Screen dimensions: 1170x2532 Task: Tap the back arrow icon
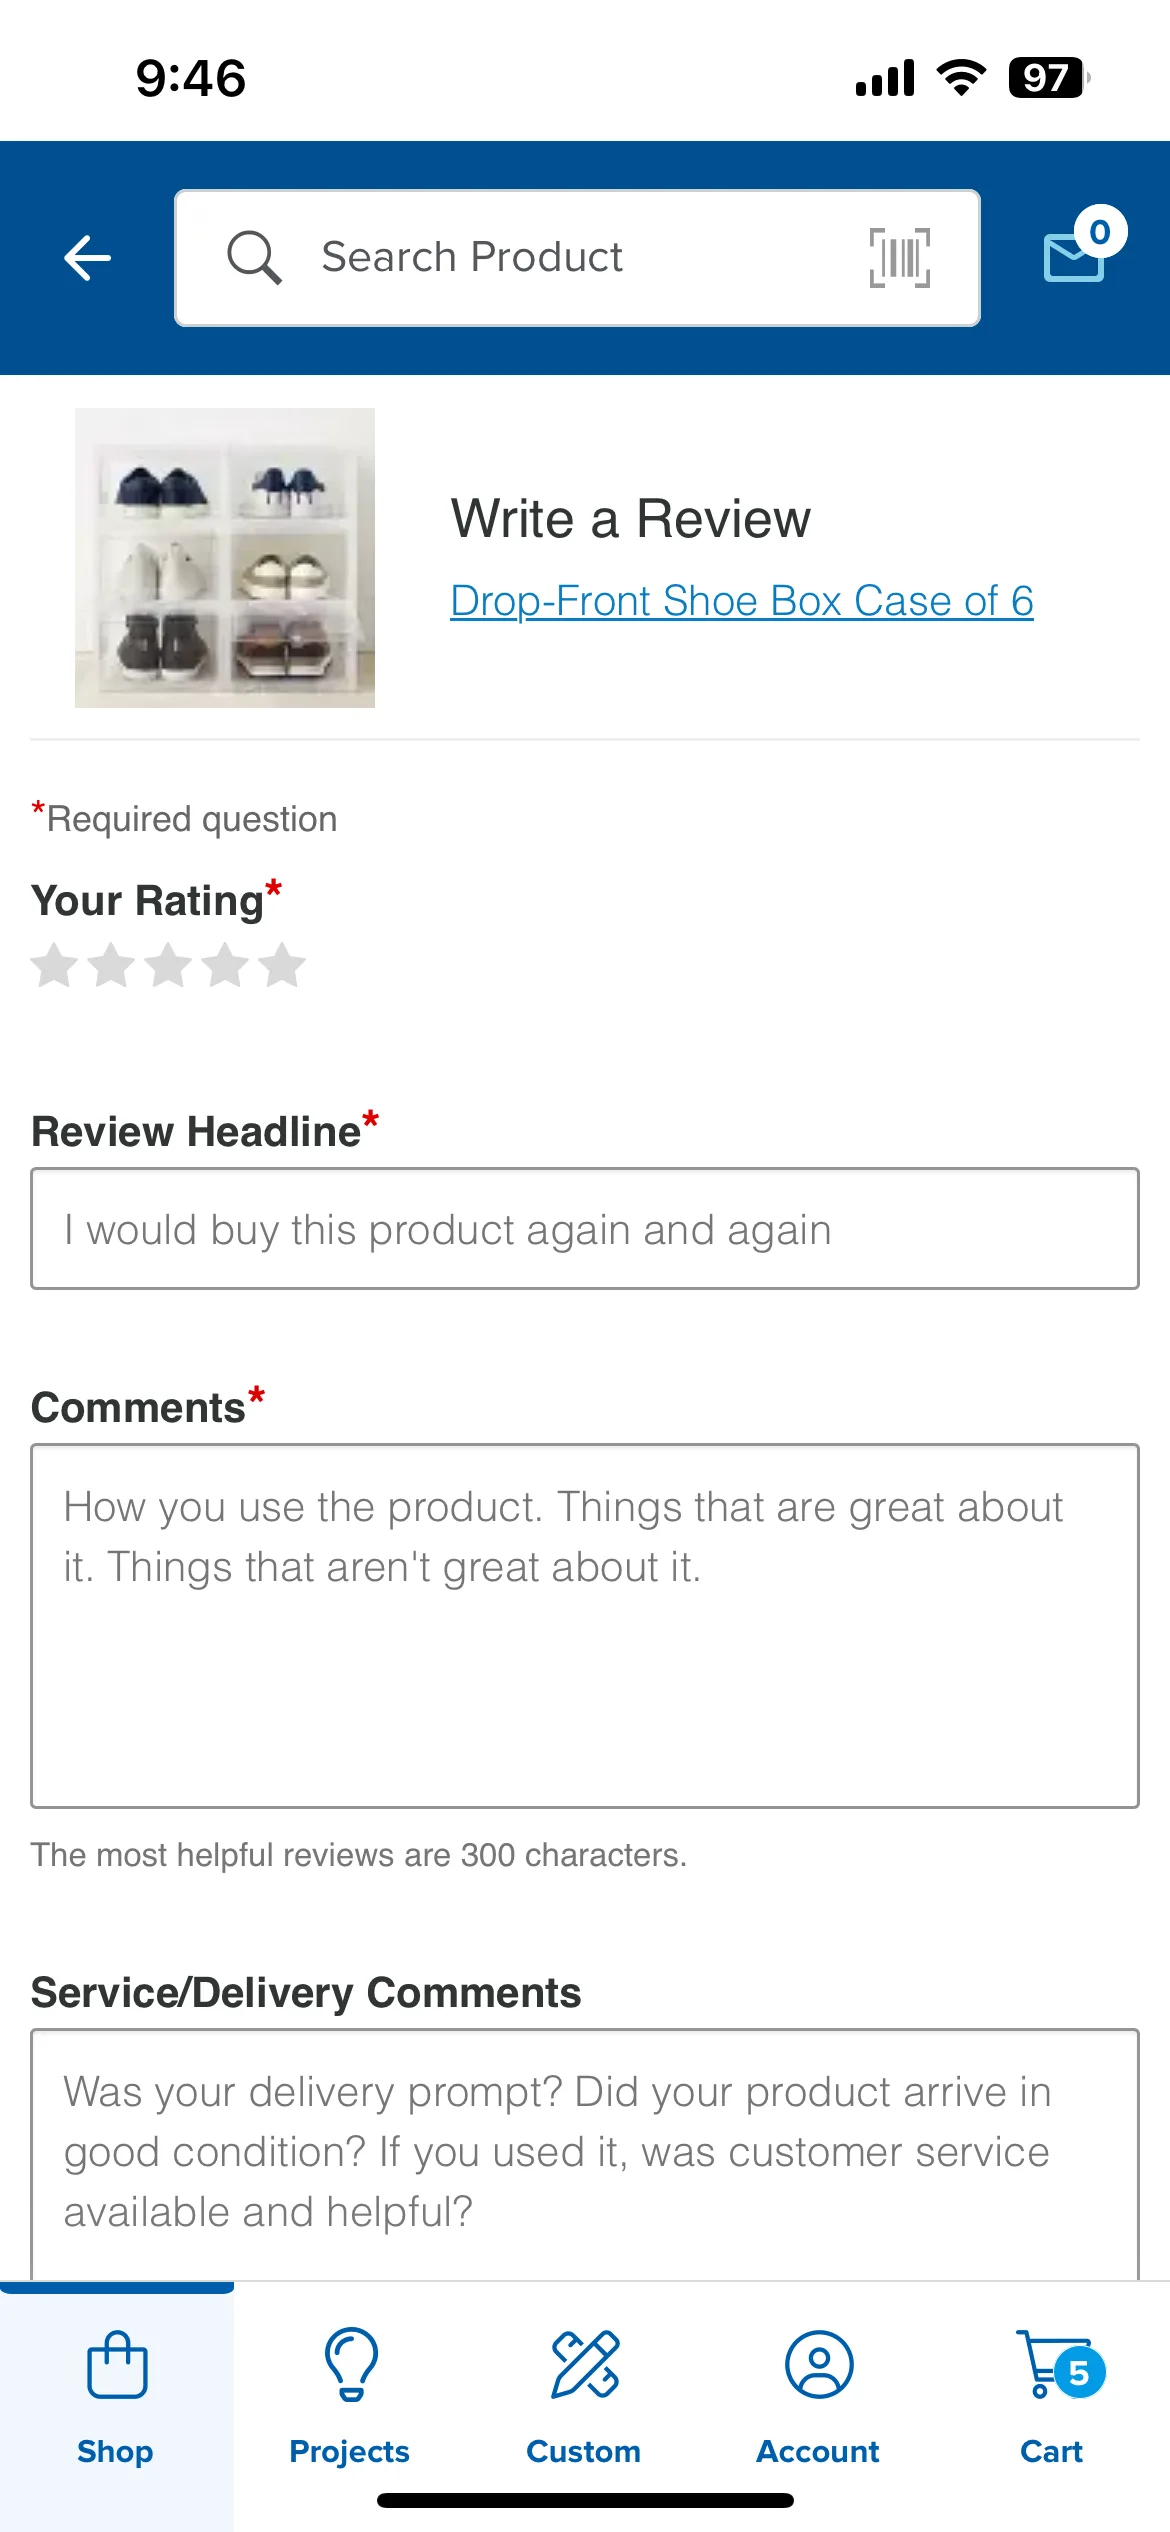coord(87,258)
